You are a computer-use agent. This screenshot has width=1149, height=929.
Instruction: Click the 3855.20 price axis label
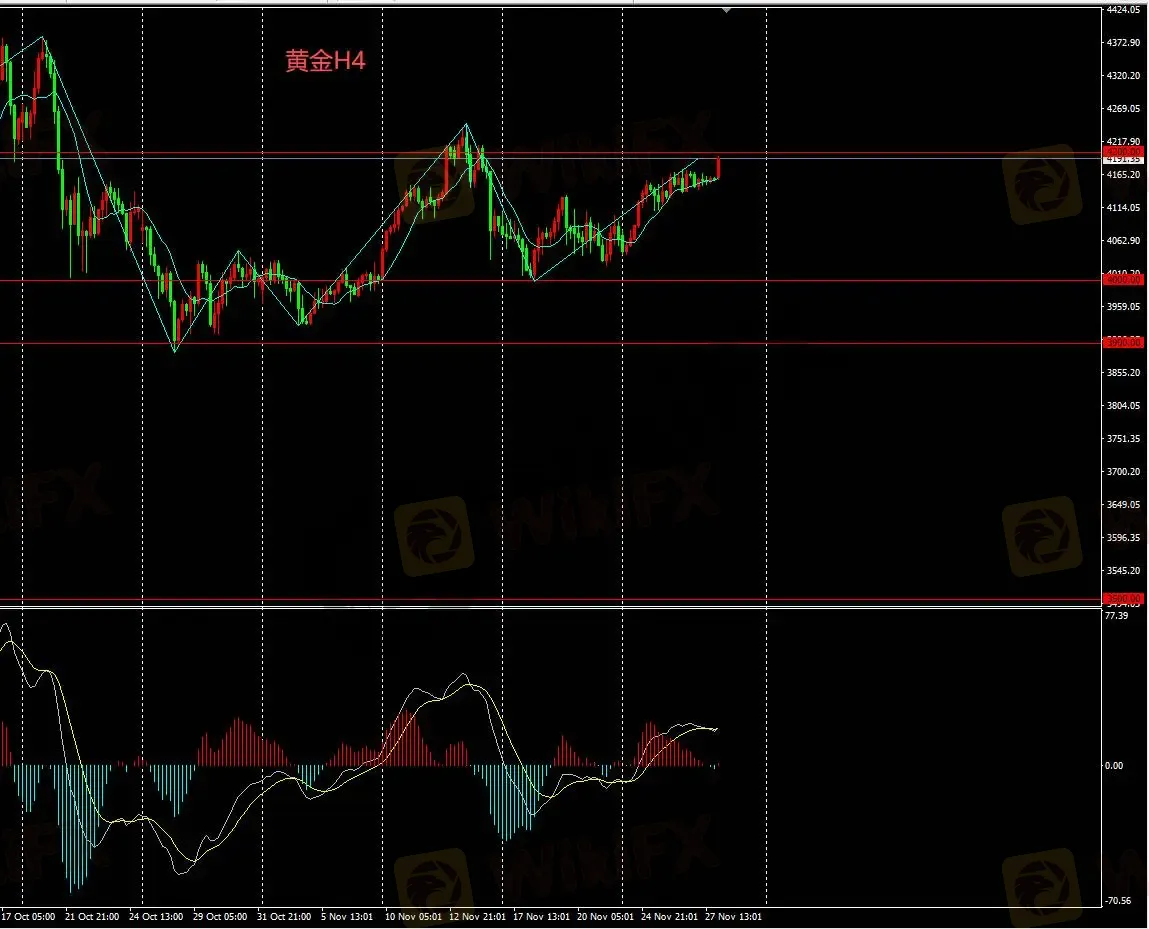point(1123,372)
